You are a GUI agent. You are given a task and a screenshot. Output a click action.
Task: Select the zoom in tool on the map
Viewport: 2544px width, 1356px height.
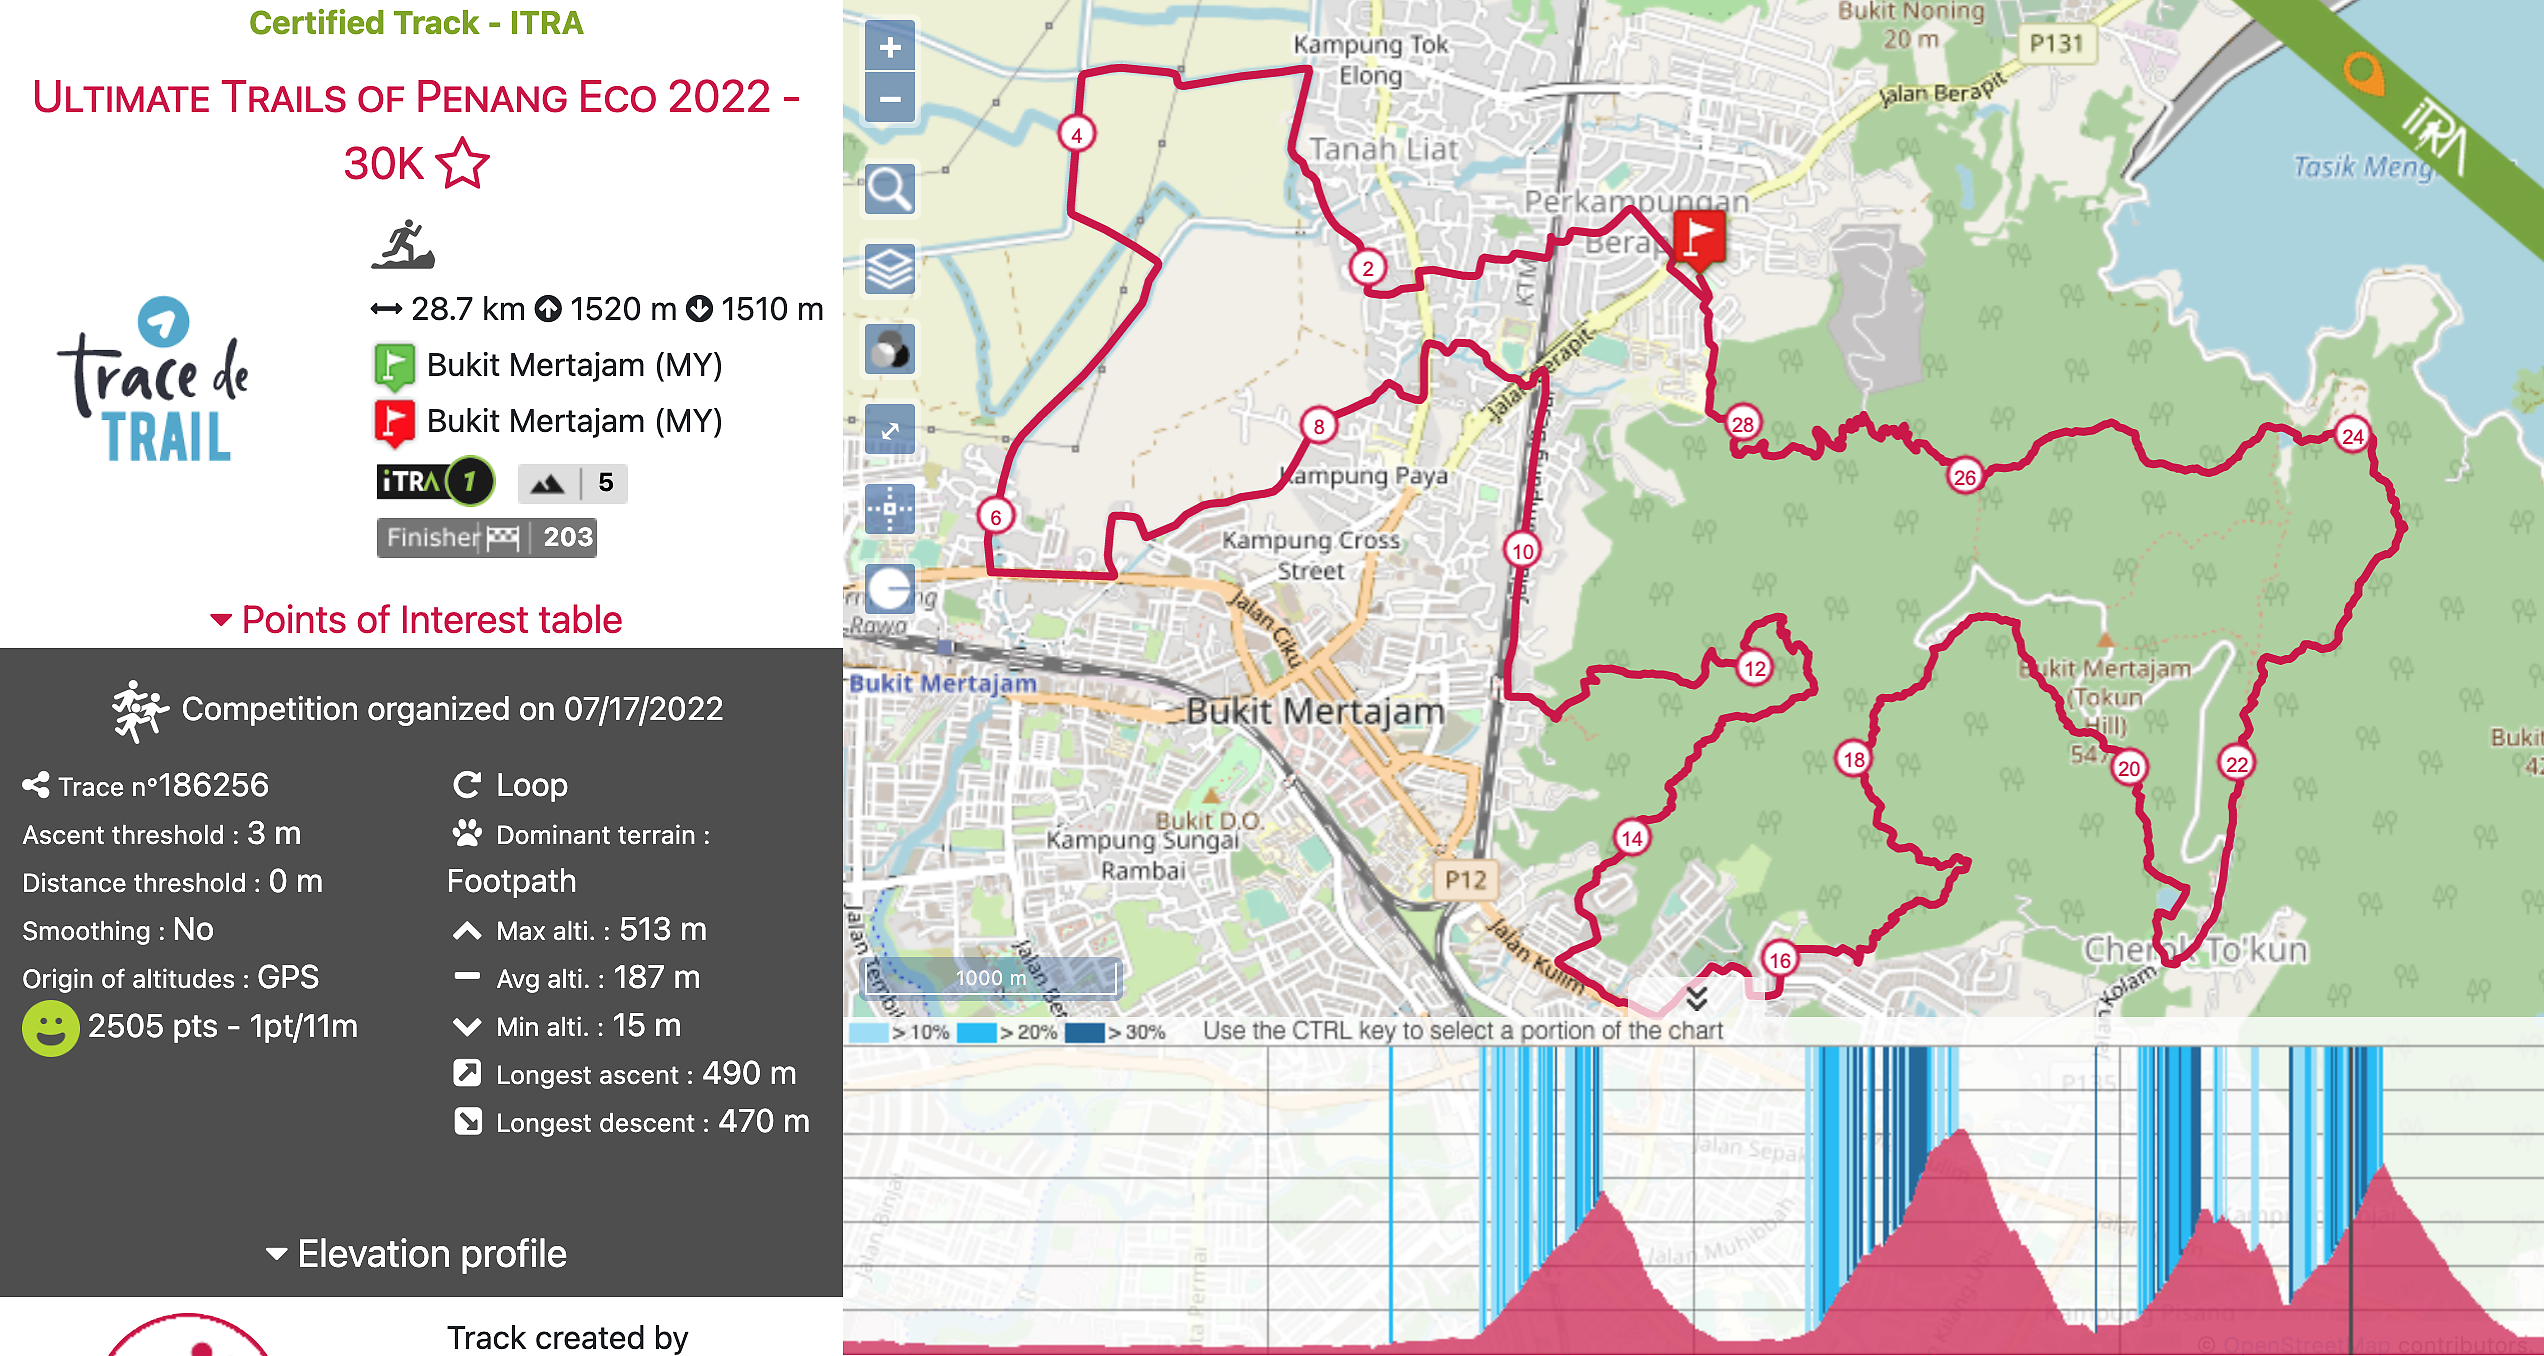[889, 45]
